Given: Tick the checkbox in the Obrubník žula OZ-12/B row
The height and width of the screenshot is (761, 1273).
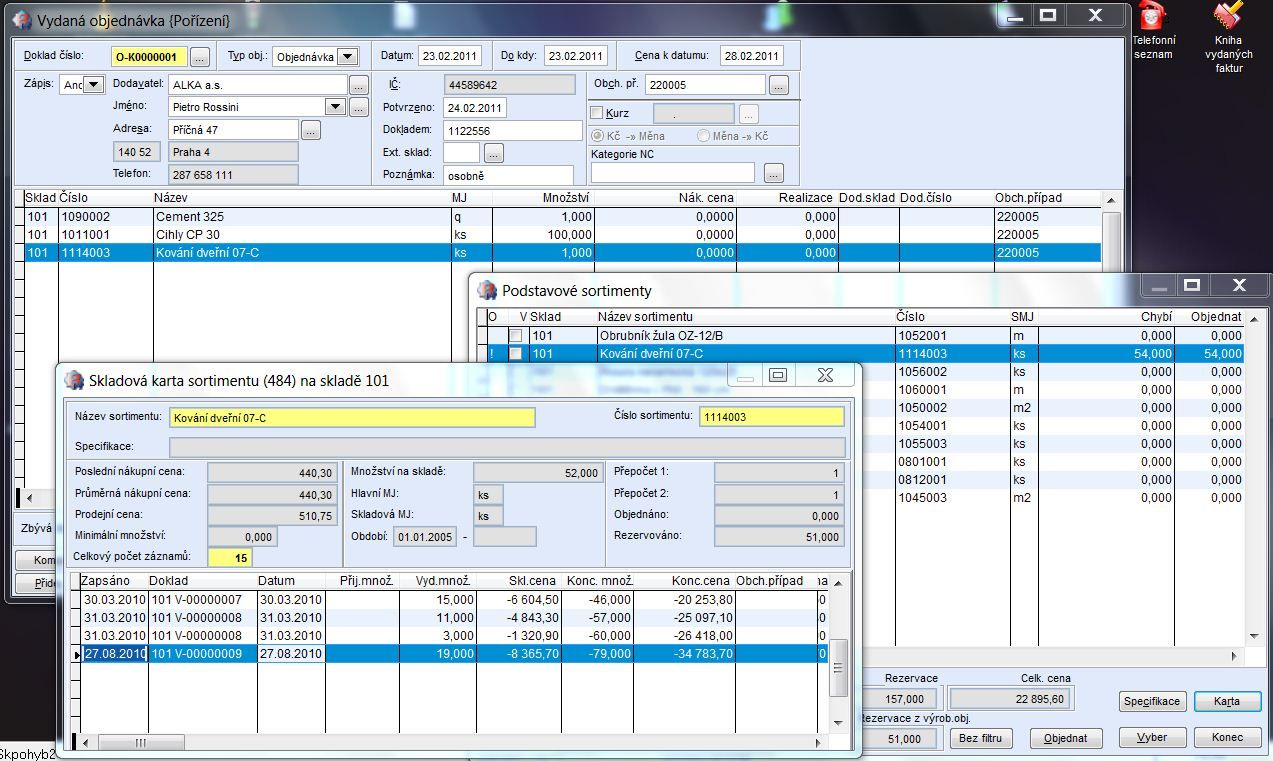Looking at the screenshot, I should coord(516,336).
